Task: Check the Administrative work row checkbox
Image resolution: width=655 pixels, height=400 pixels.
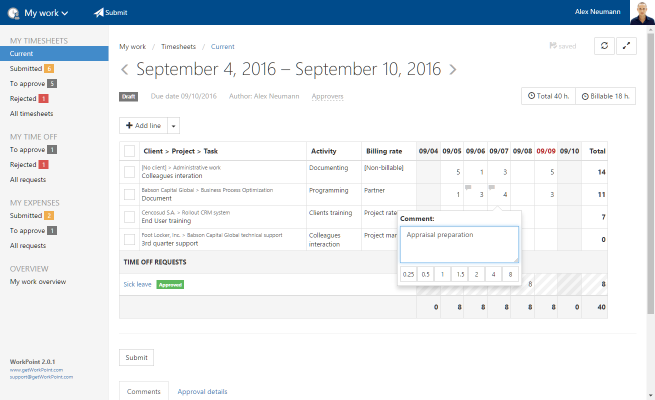Action: pos(129,172)
